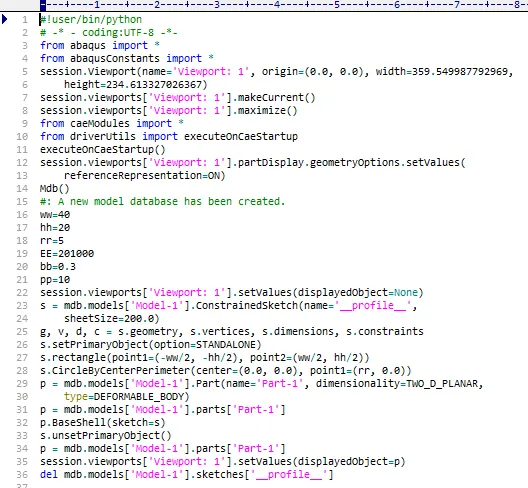The image size is (528, 488).
Task: Click the 'Mdb()' statement
Action: tap(55, 189)
